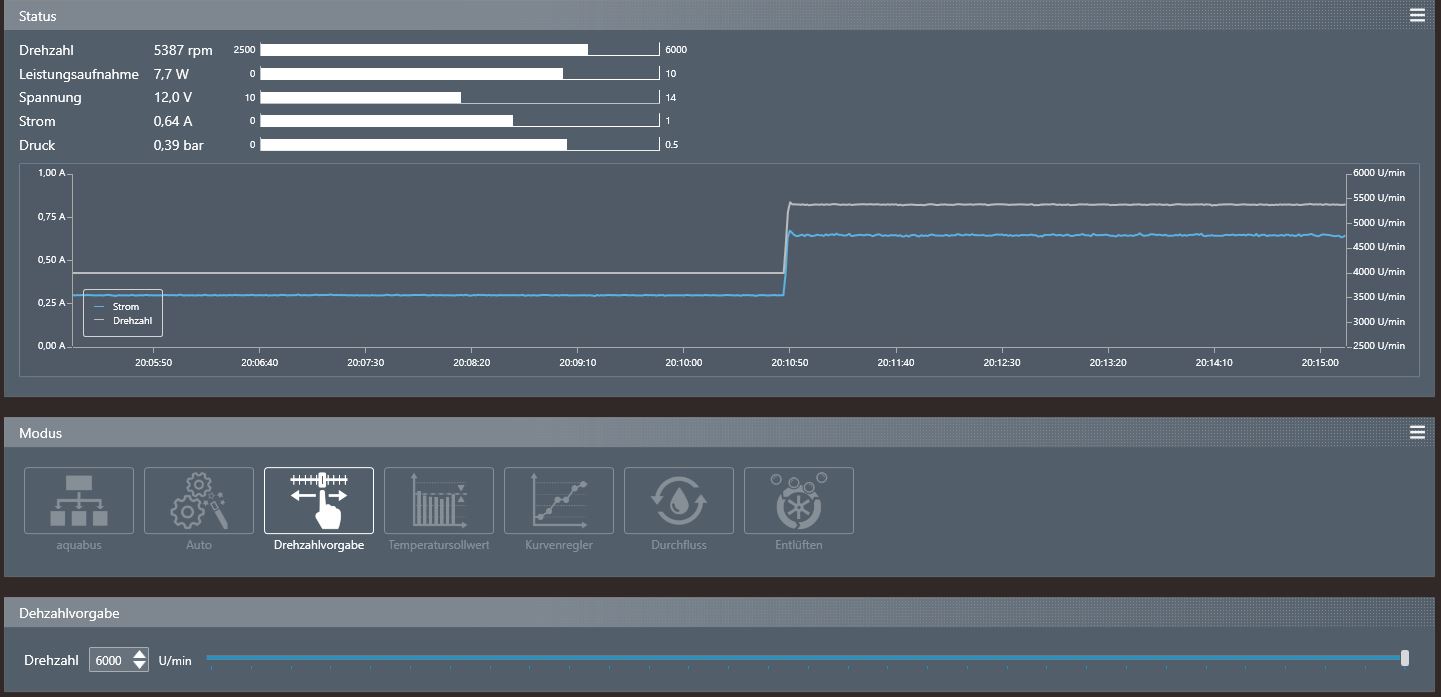Click the Druck bar gauge
This screenshot has height=697, width=1441.
pos(460,145)
